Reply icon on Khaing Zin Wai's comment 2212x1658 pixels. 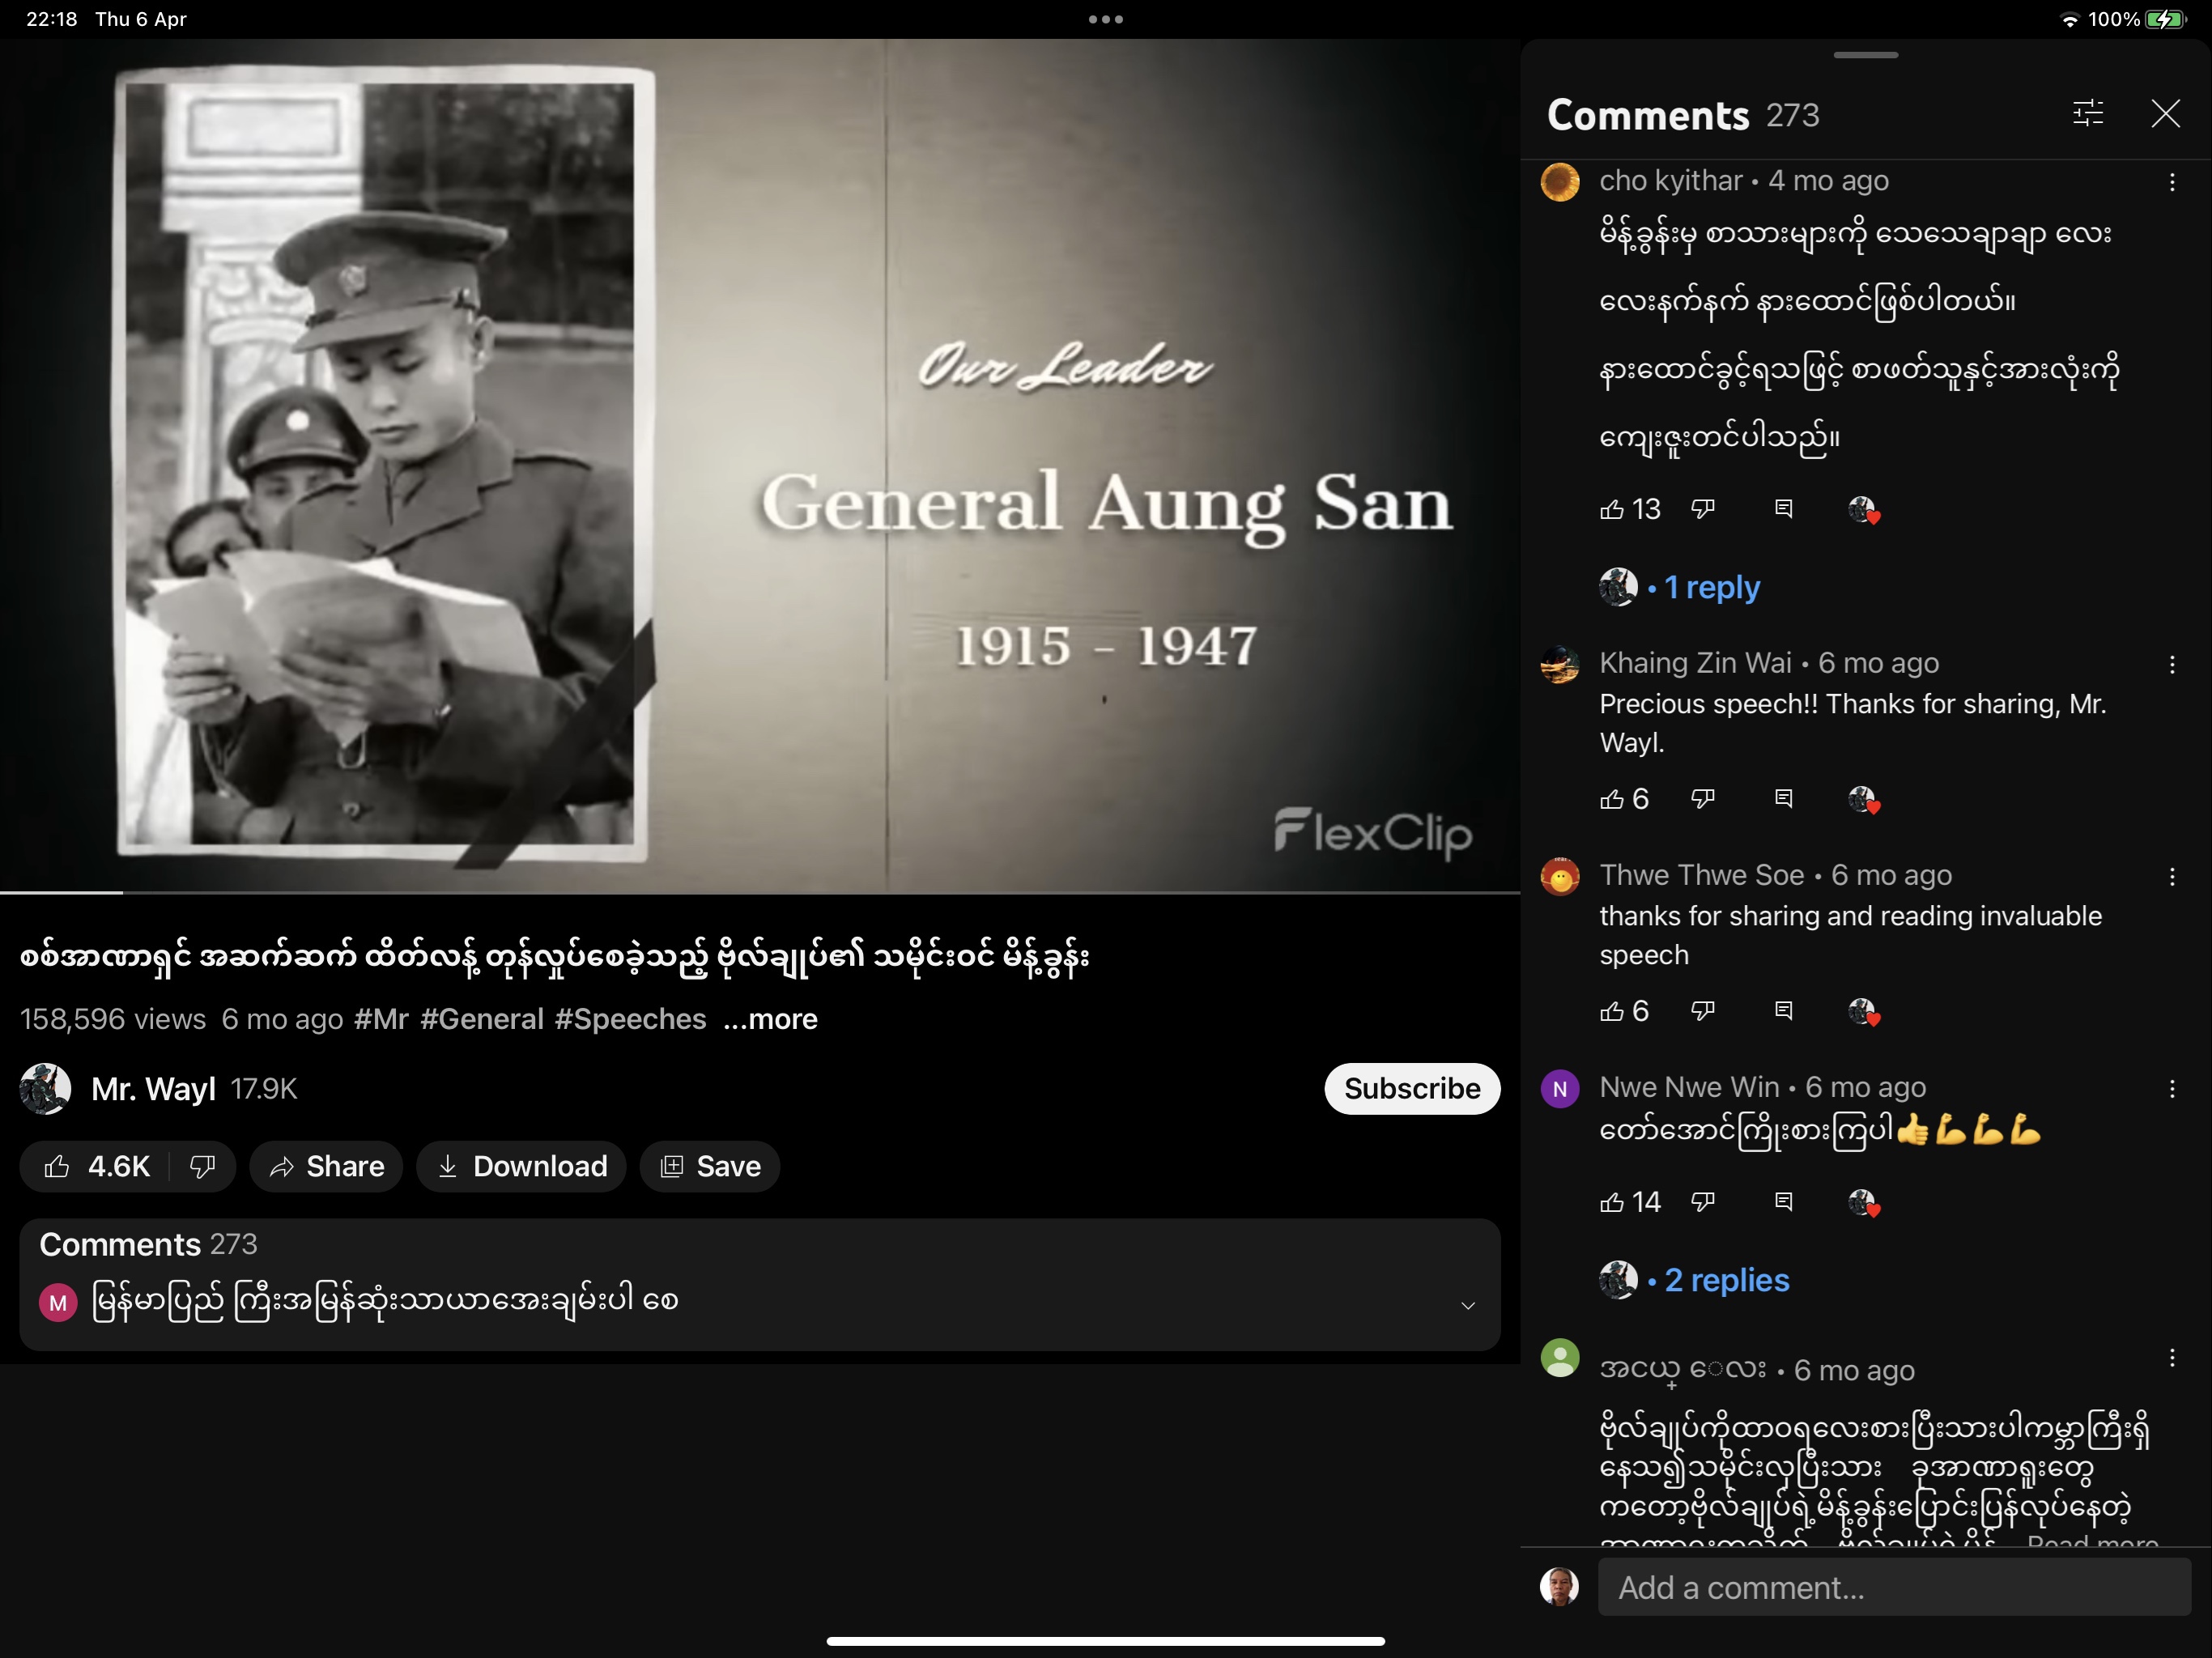tap(1783, 799)
